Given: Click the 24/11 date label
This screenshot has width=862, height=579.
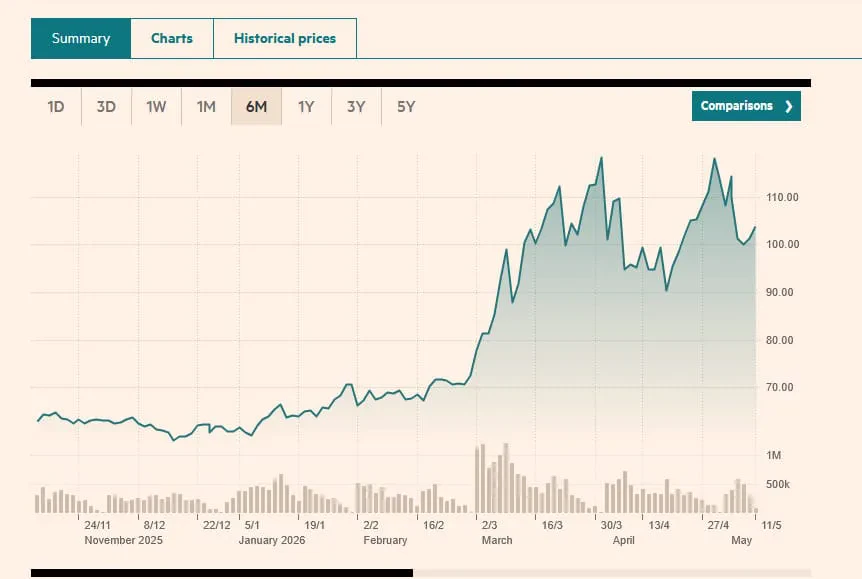Looking at the screenshot, I should coord(97,525).
